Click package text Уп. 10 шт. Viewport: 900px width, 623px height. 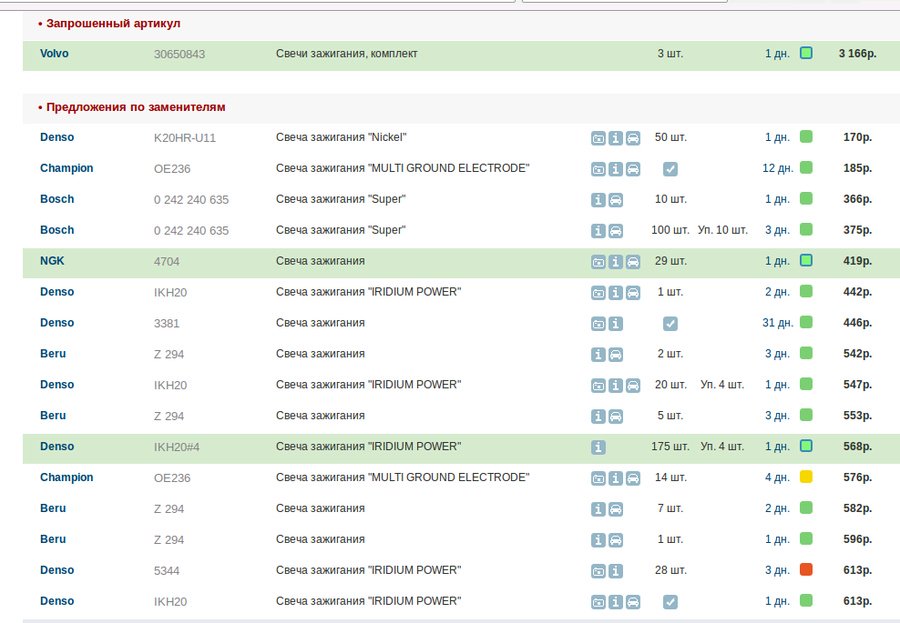[723, 230]
